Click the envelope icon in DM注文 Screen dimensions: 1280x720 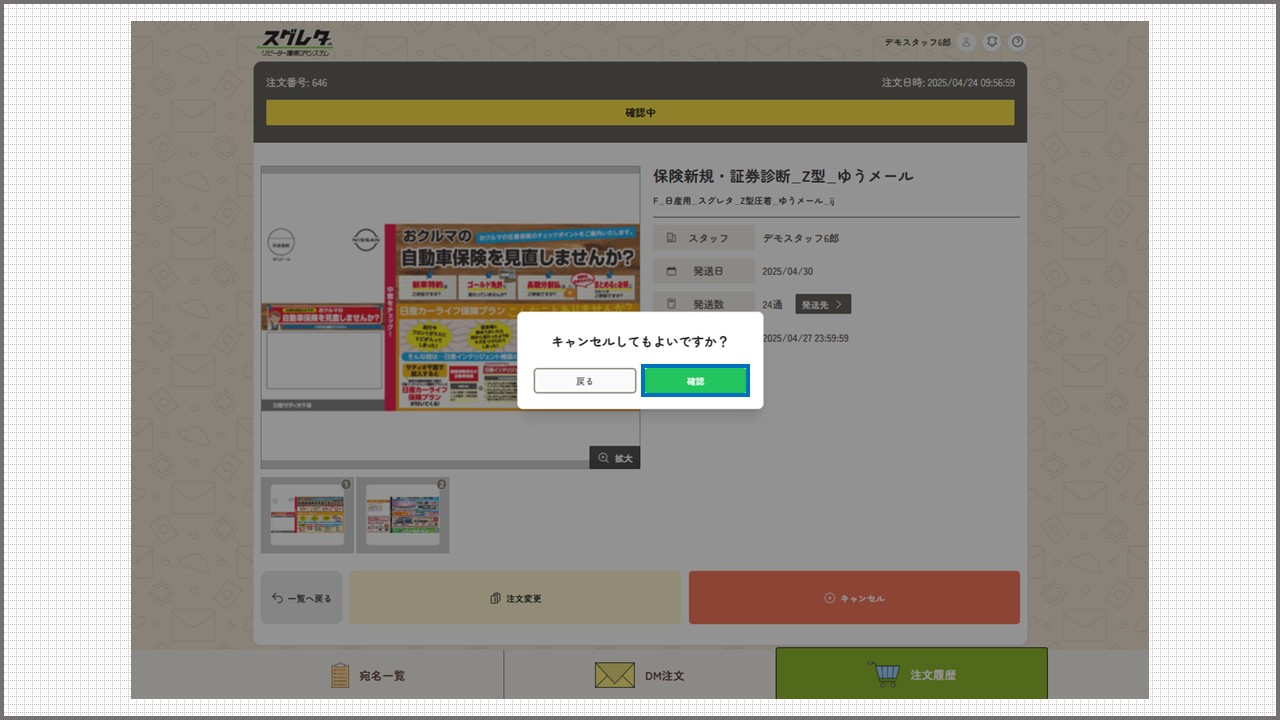point(614,675)
